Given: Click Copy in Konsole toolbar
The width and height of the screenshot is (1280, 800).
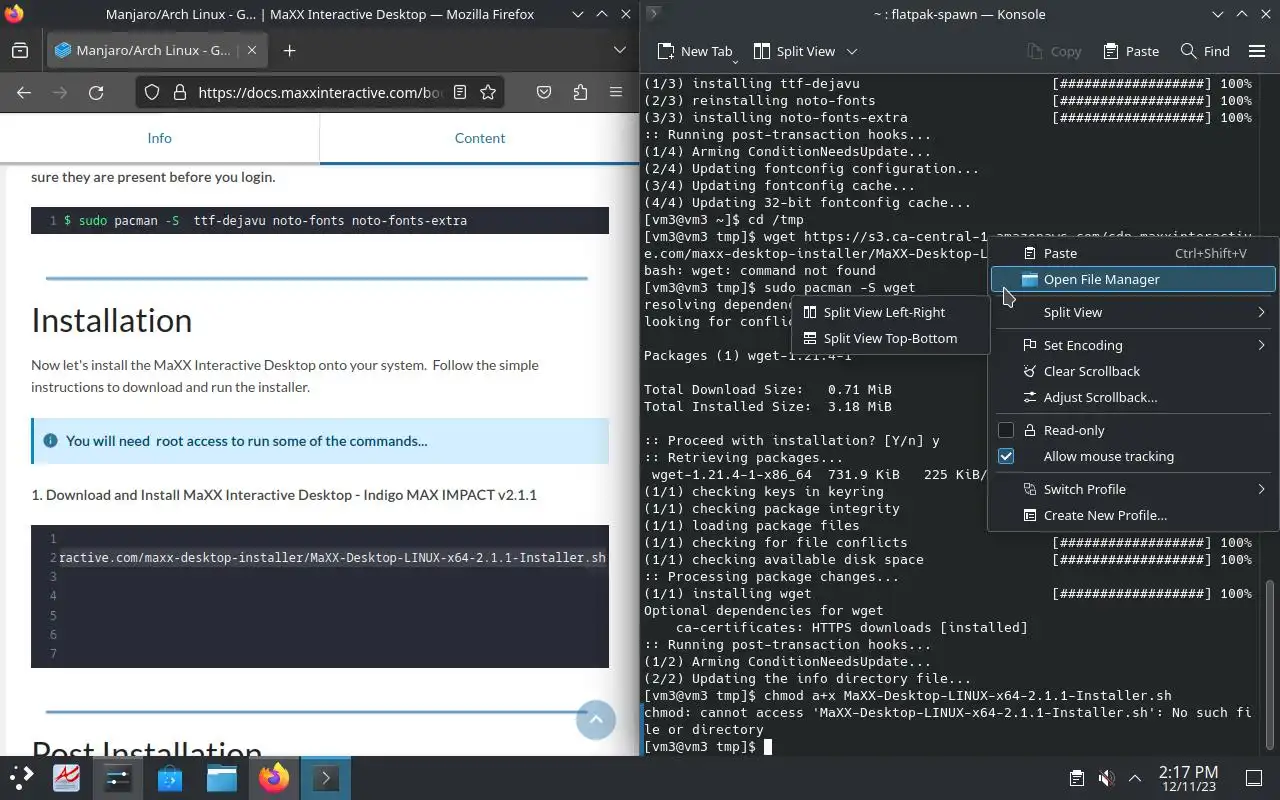Looking at the screenshot, I should tap(1054, 51).
